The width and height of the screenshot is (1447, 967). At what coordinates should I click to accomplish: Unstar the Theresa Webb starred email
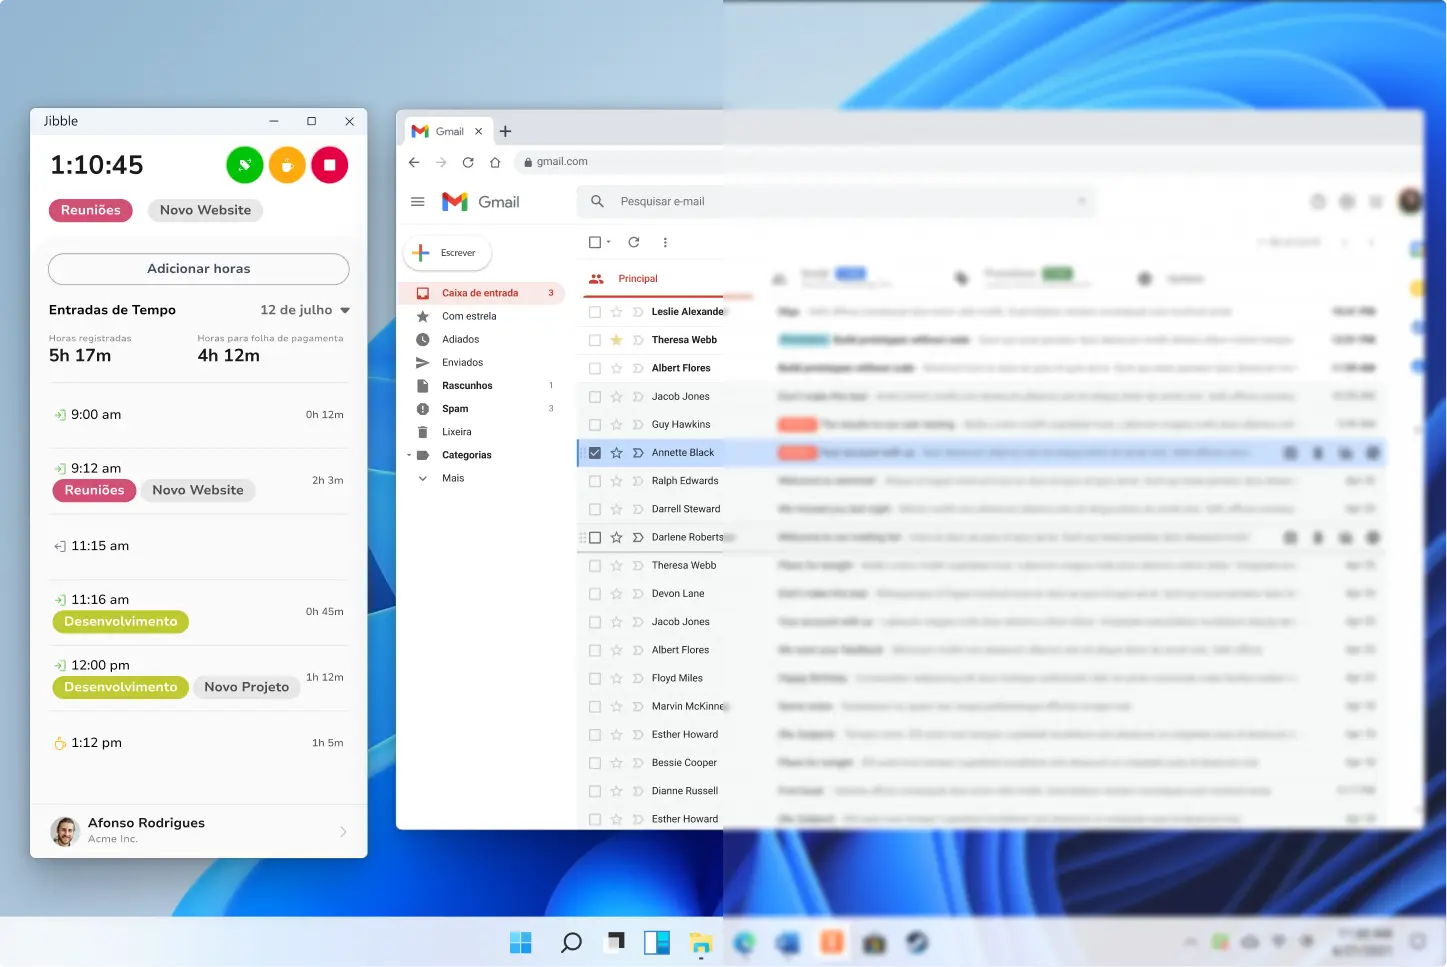(x=616, y=340)
